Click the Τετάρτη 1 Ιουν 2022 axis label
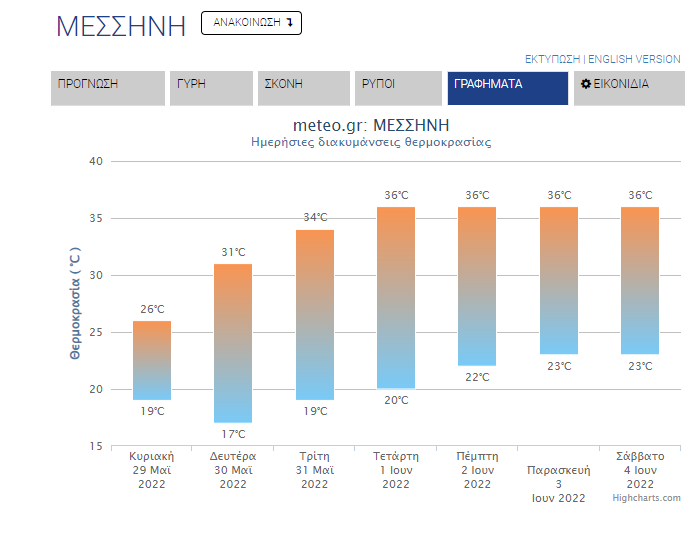This screenshot has width=700, height=536. click(x=396, y=470)
